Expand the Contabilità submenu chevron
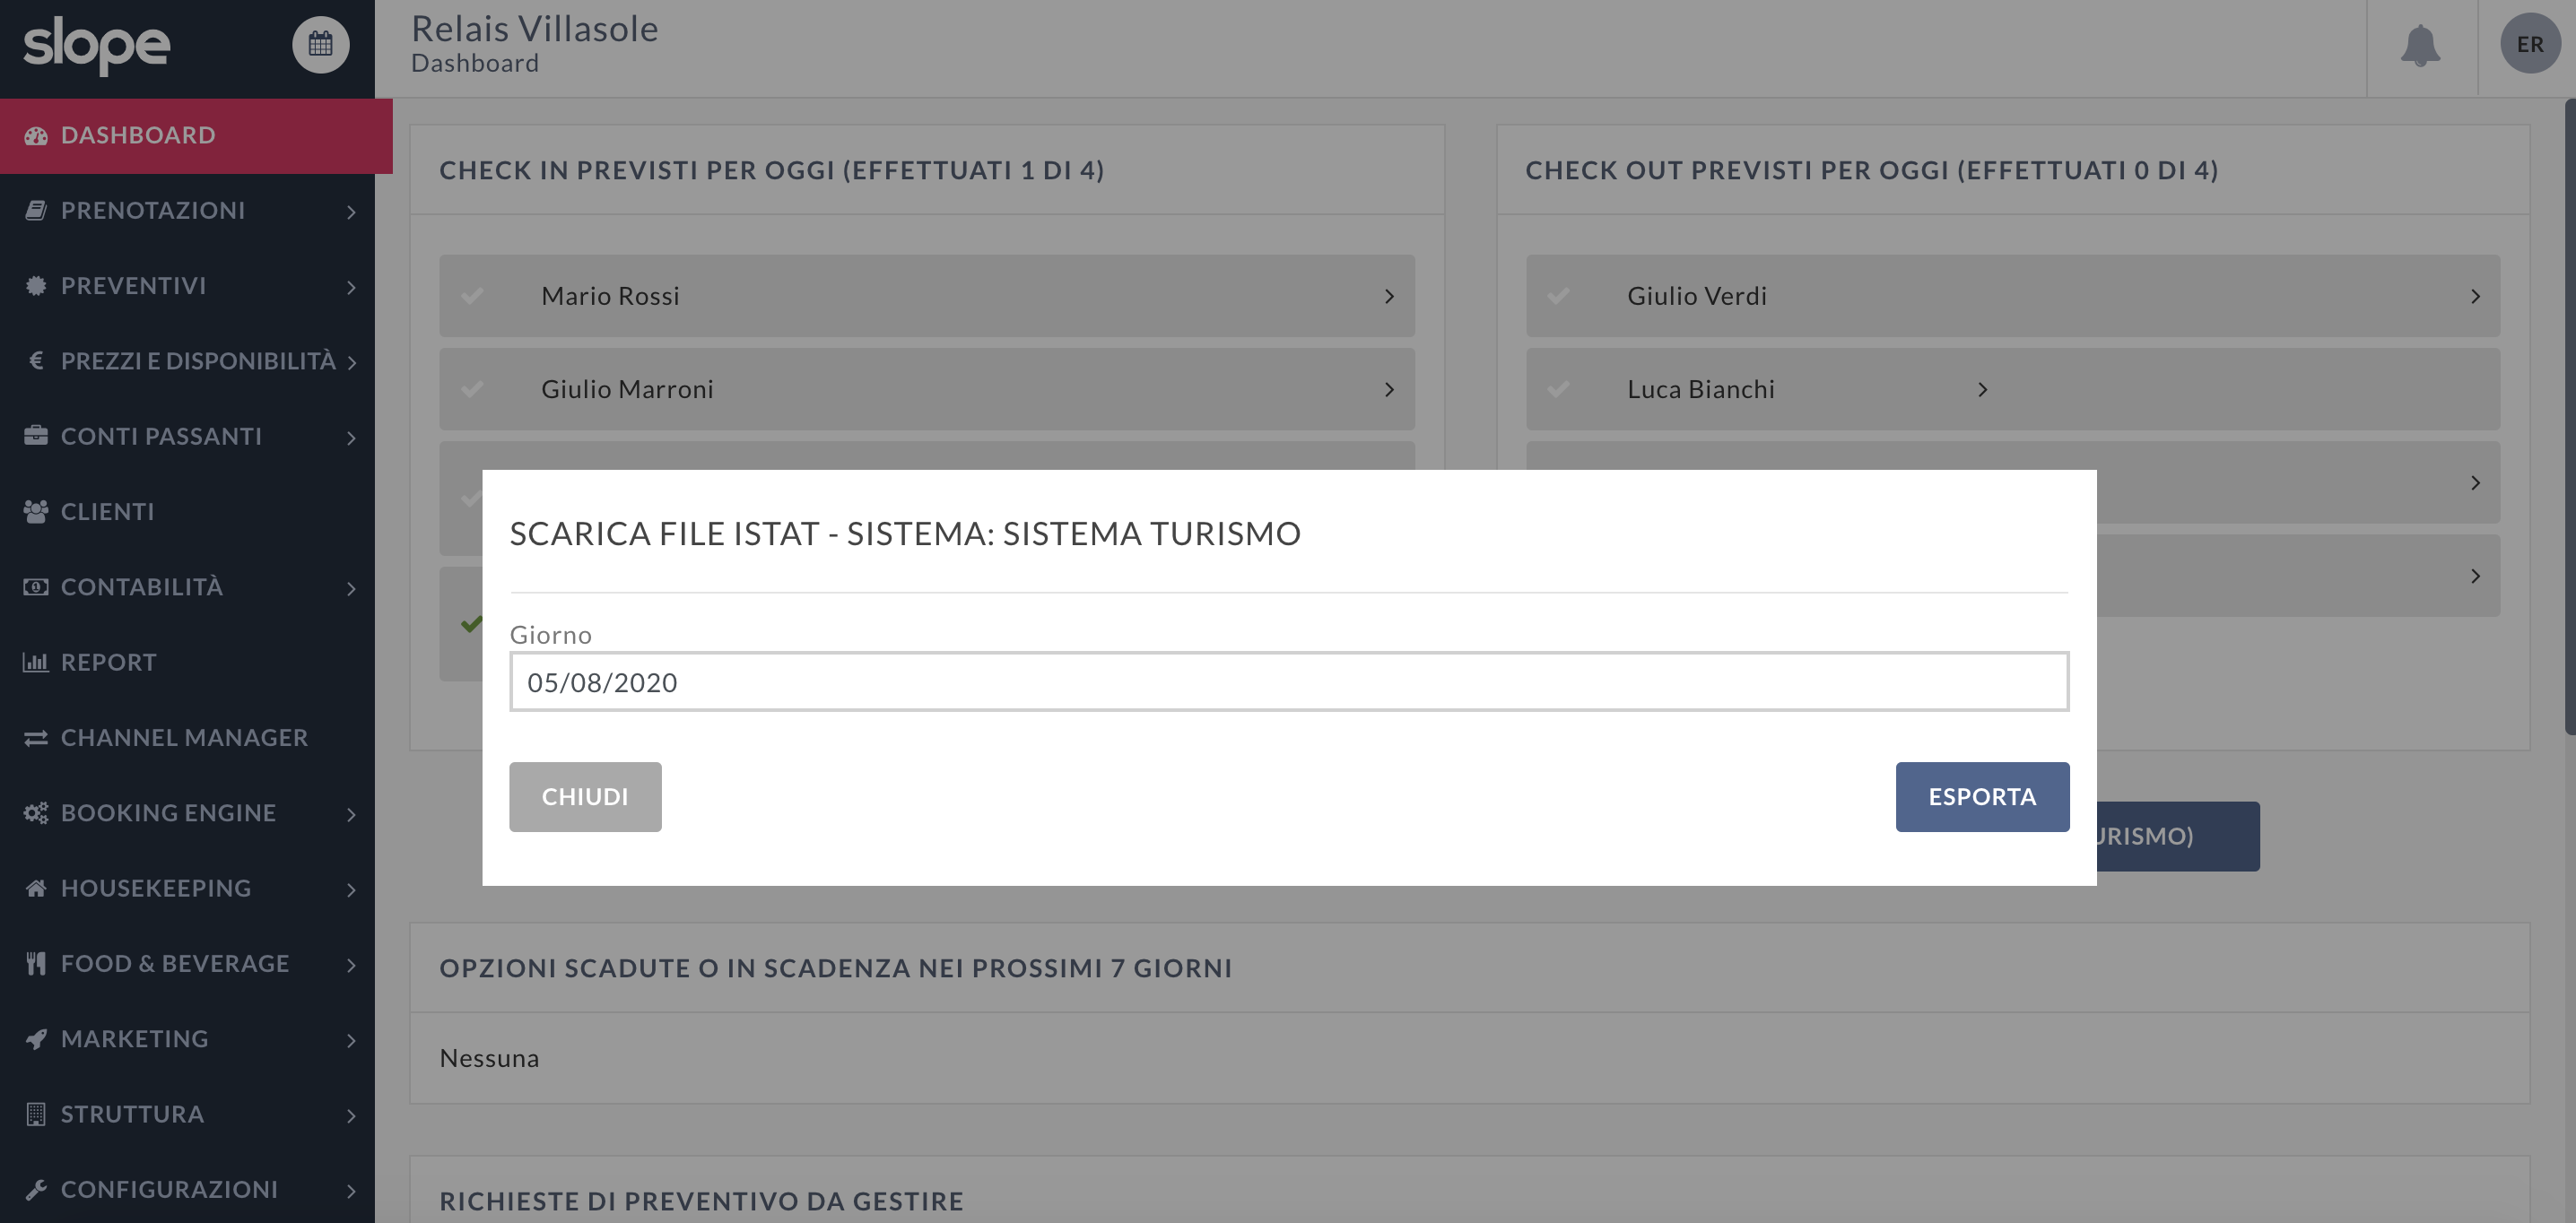Viewport: 2576px width, 1223px height. coord(351,588)
